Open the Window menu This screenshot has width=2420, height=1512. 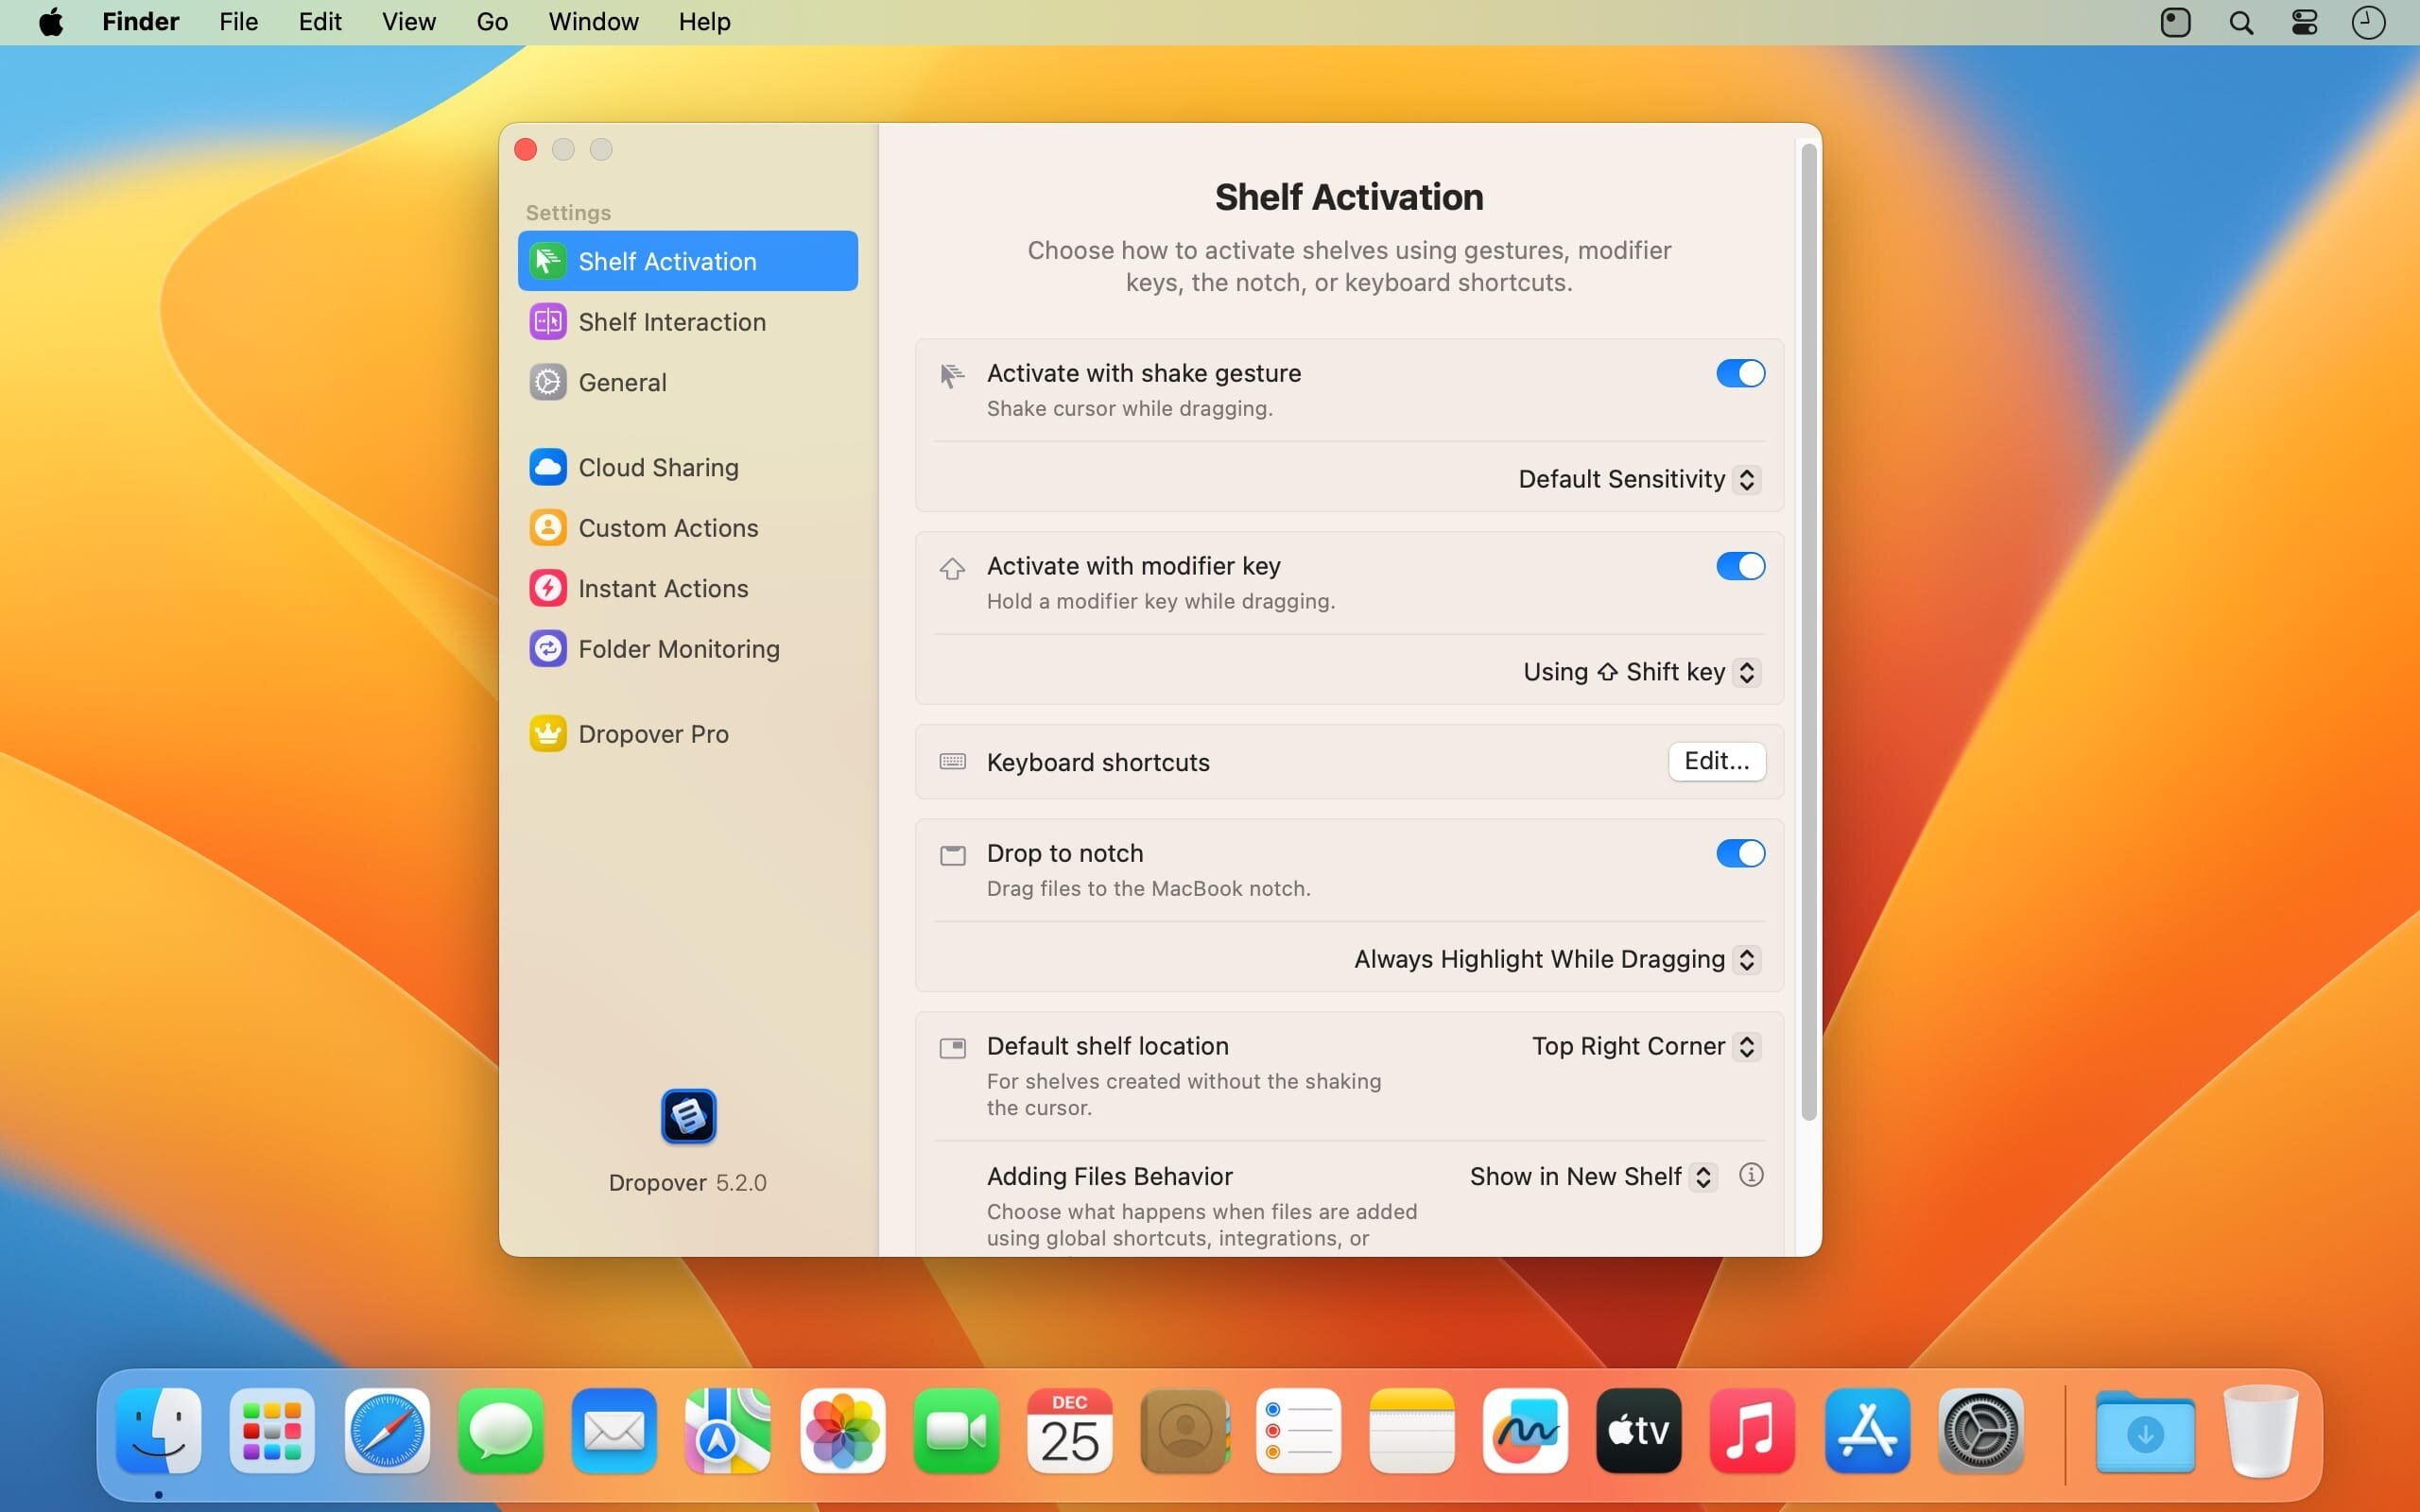point(593,22)
